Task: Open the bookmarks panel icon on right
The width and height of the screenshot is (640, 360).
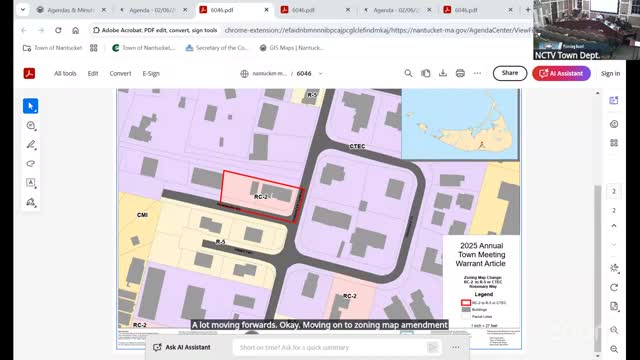Action: click(x=614, y=124)
